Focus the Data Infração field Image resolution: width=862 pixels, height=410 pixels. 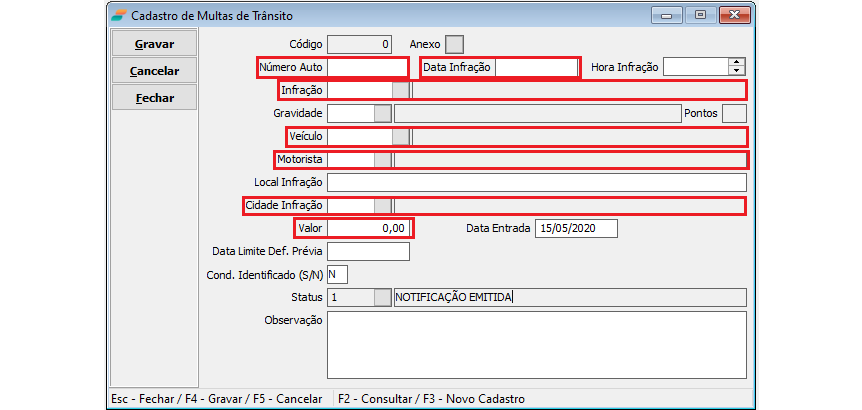tap(536, 67)
